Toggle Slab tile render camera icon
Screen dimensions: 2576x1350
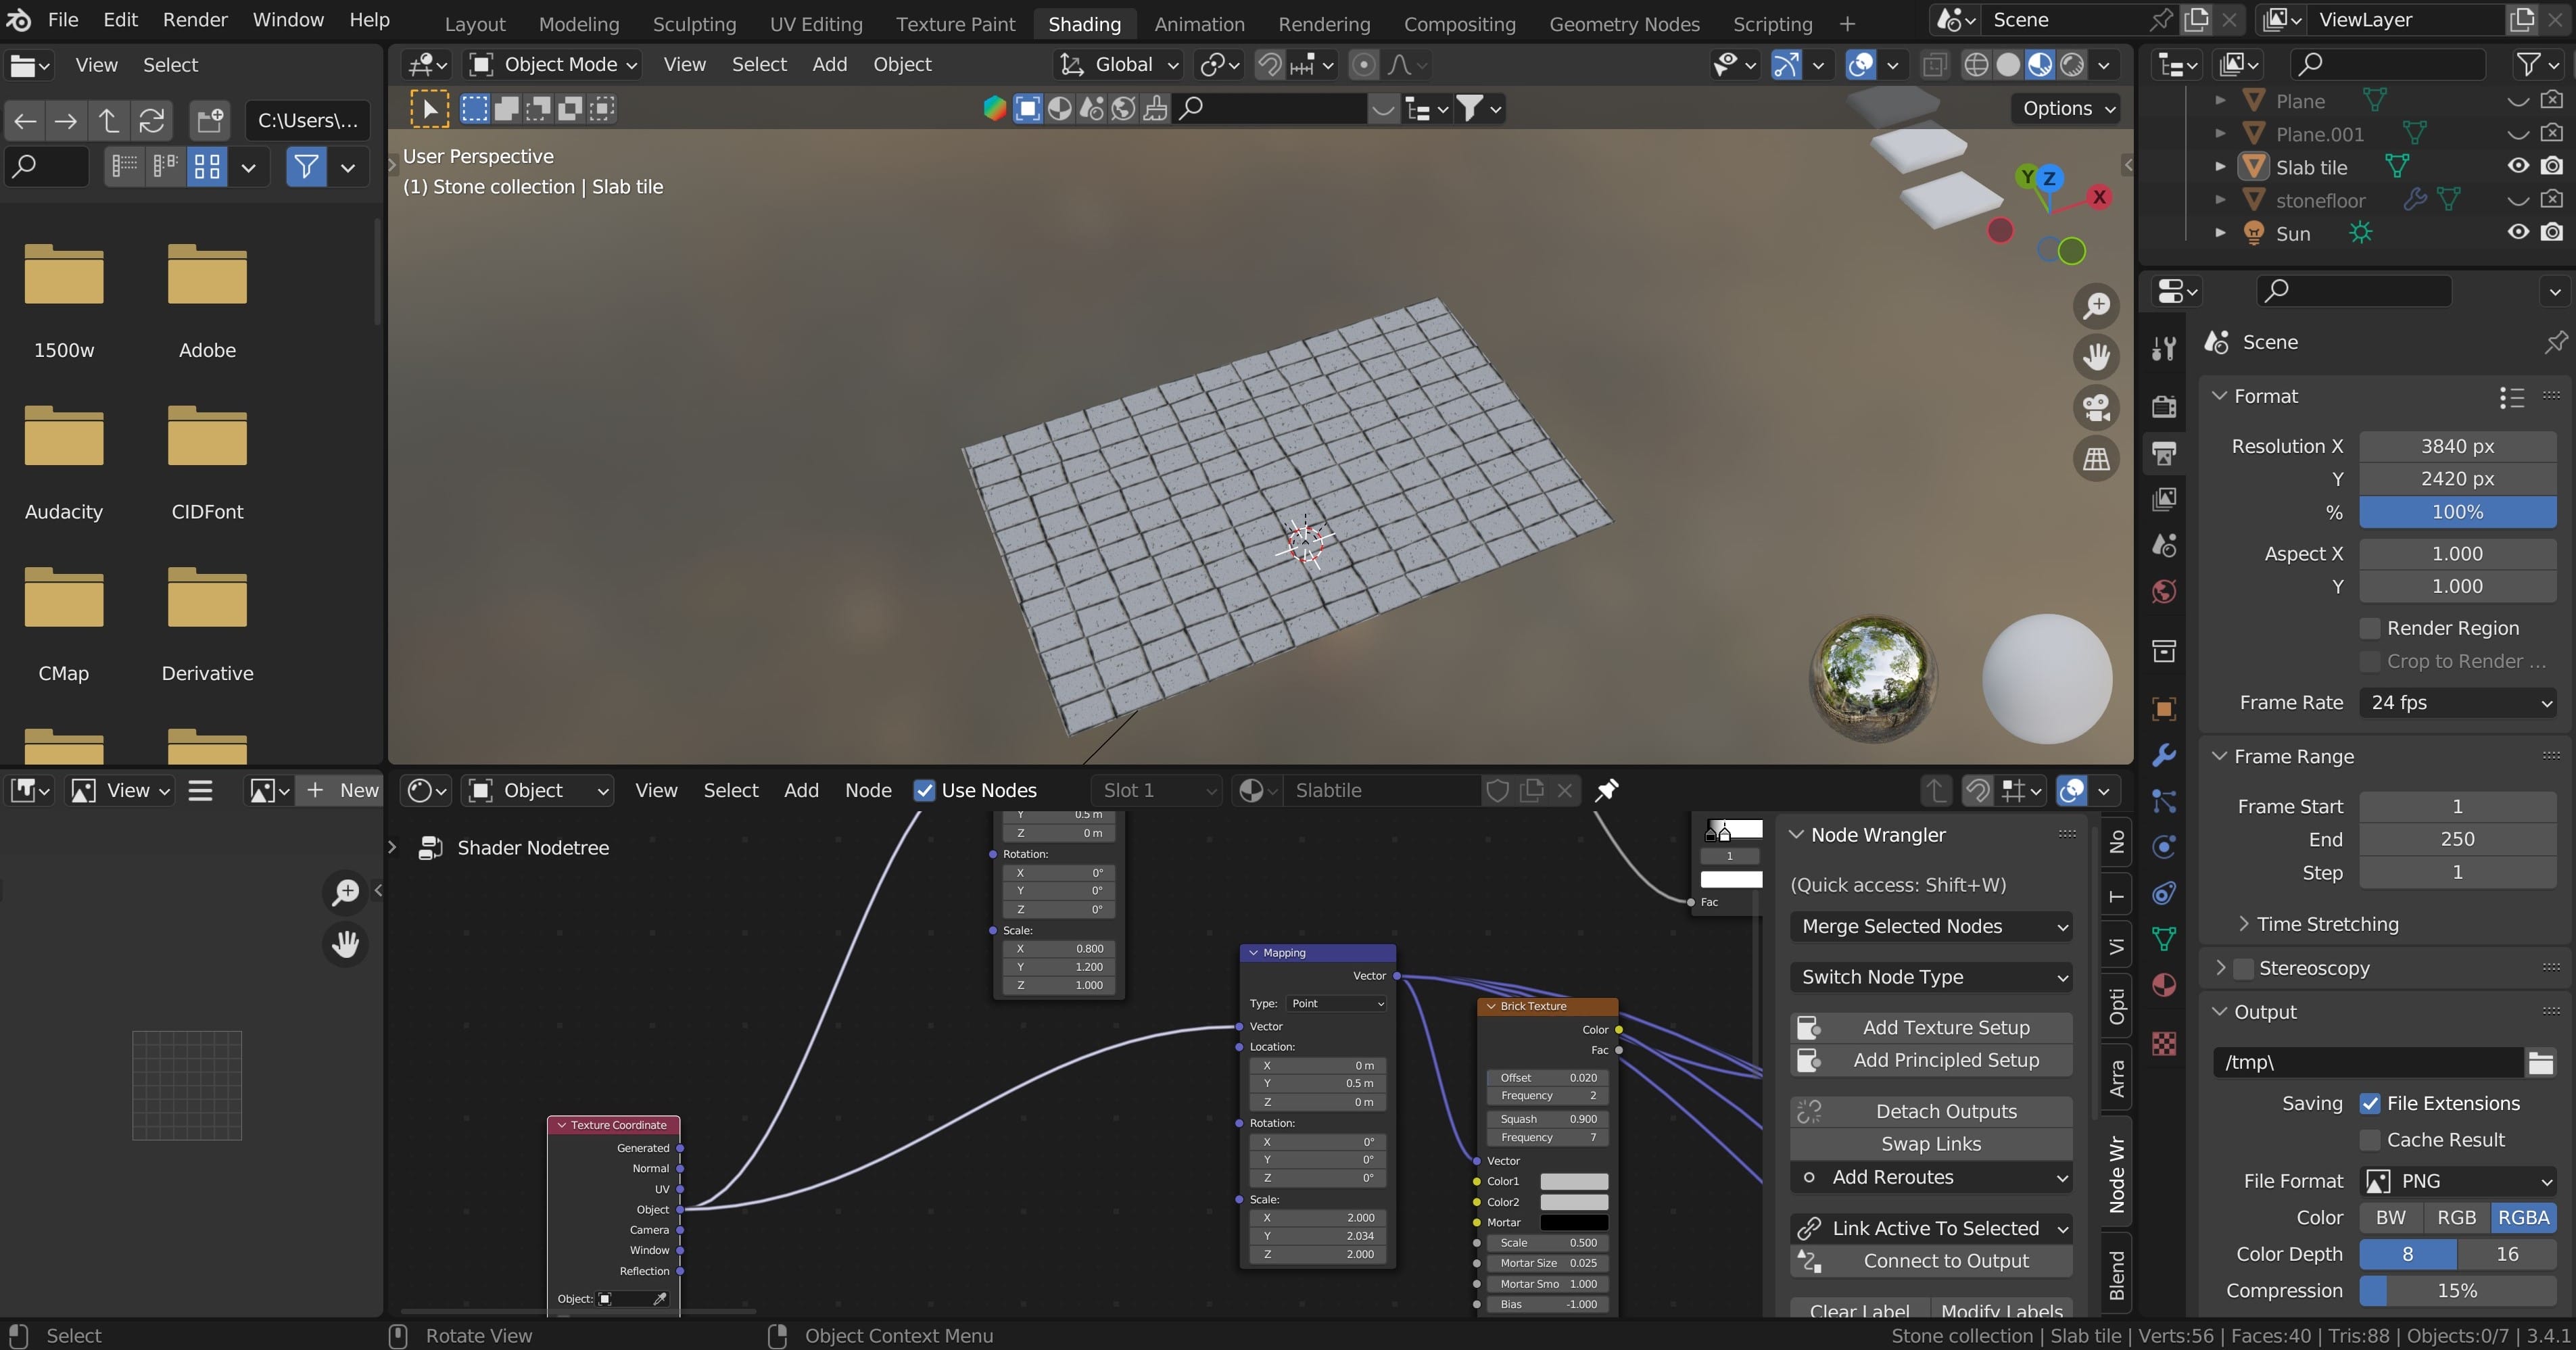tap(2552, 166)
